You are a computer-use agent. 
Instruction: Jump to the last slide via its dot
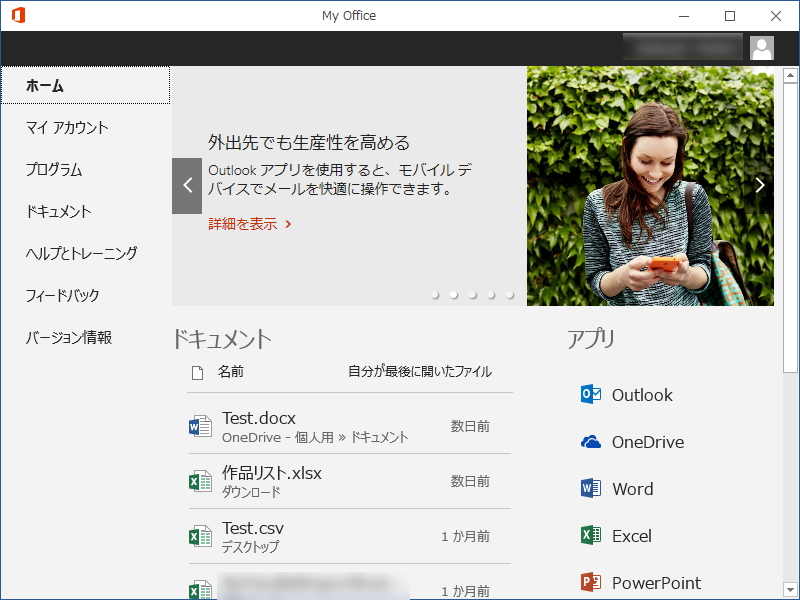[x=510, y=295]
